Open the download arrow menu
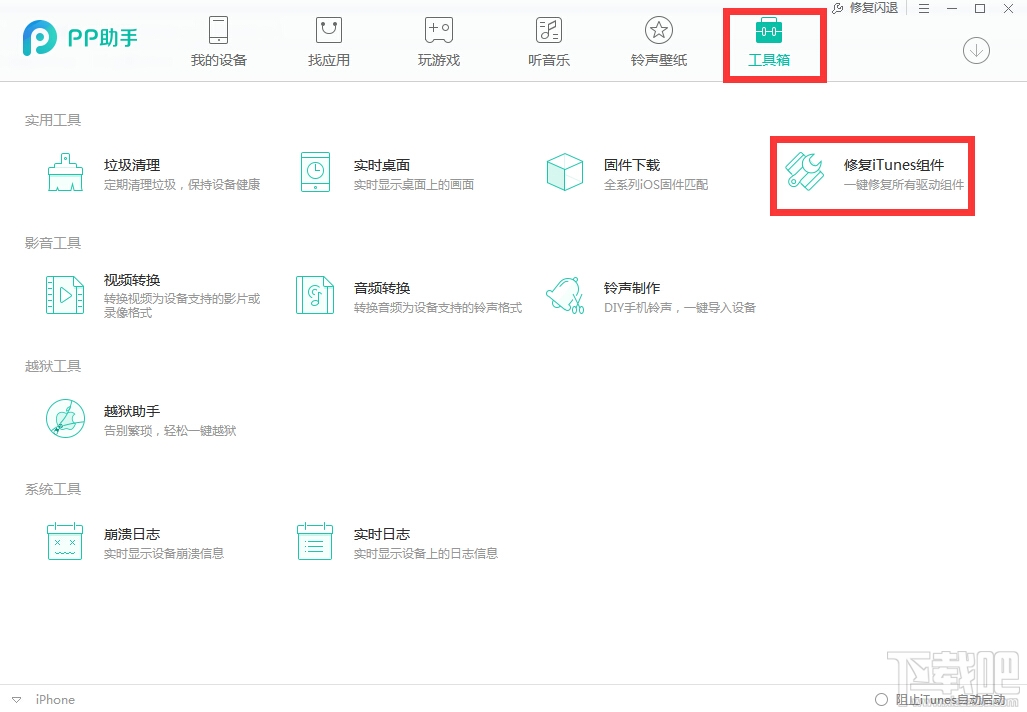Image resolution: width=1027 pixels, height=712 pixels. tap(975, 50)
